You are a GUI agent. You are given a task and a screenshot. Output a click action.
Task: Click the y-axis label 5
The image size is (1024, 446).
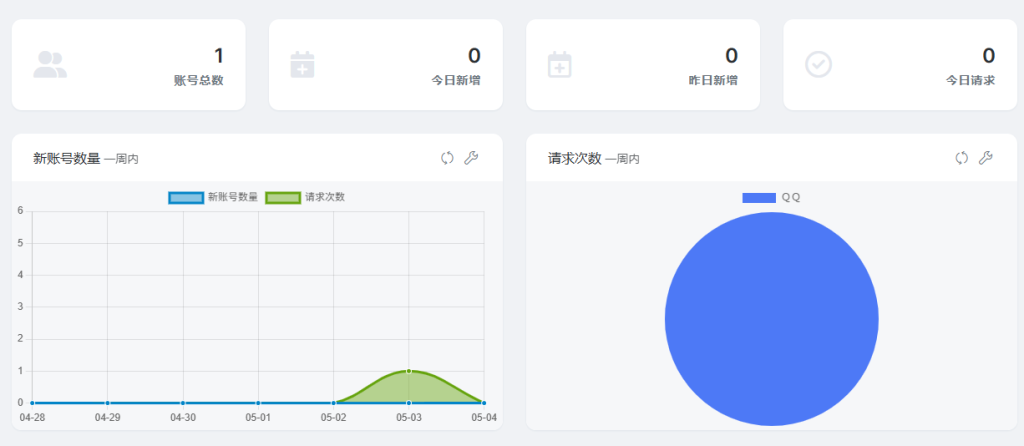(x=20, y=243)
